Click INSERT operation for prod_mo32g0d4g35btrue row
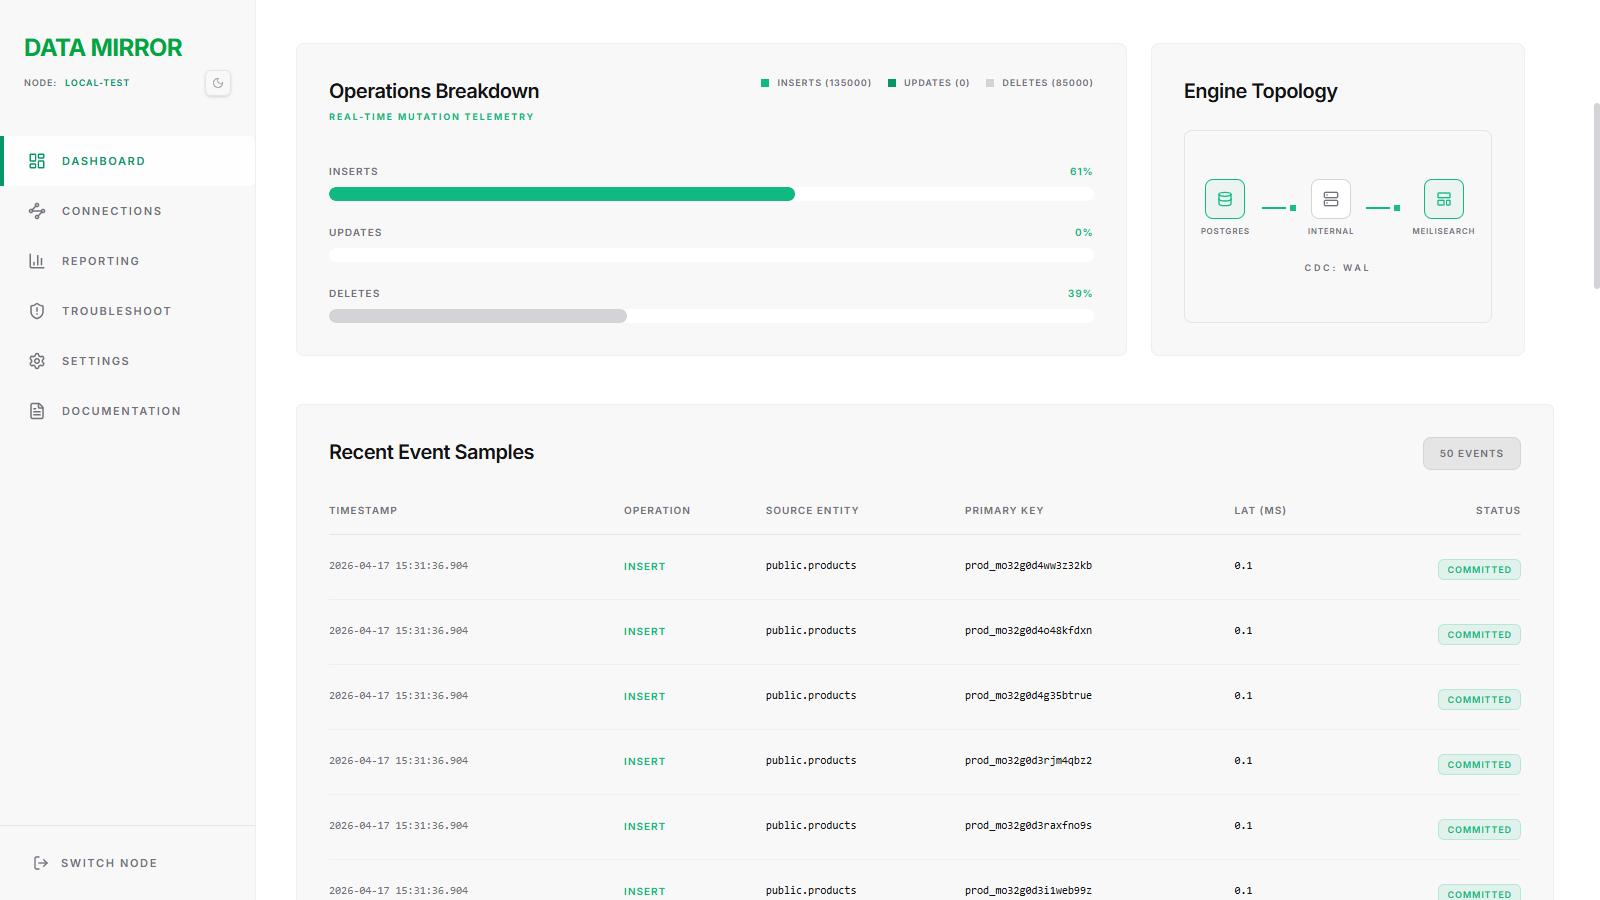This screenshot has width=1600, height=900. [x=644, y=697]
